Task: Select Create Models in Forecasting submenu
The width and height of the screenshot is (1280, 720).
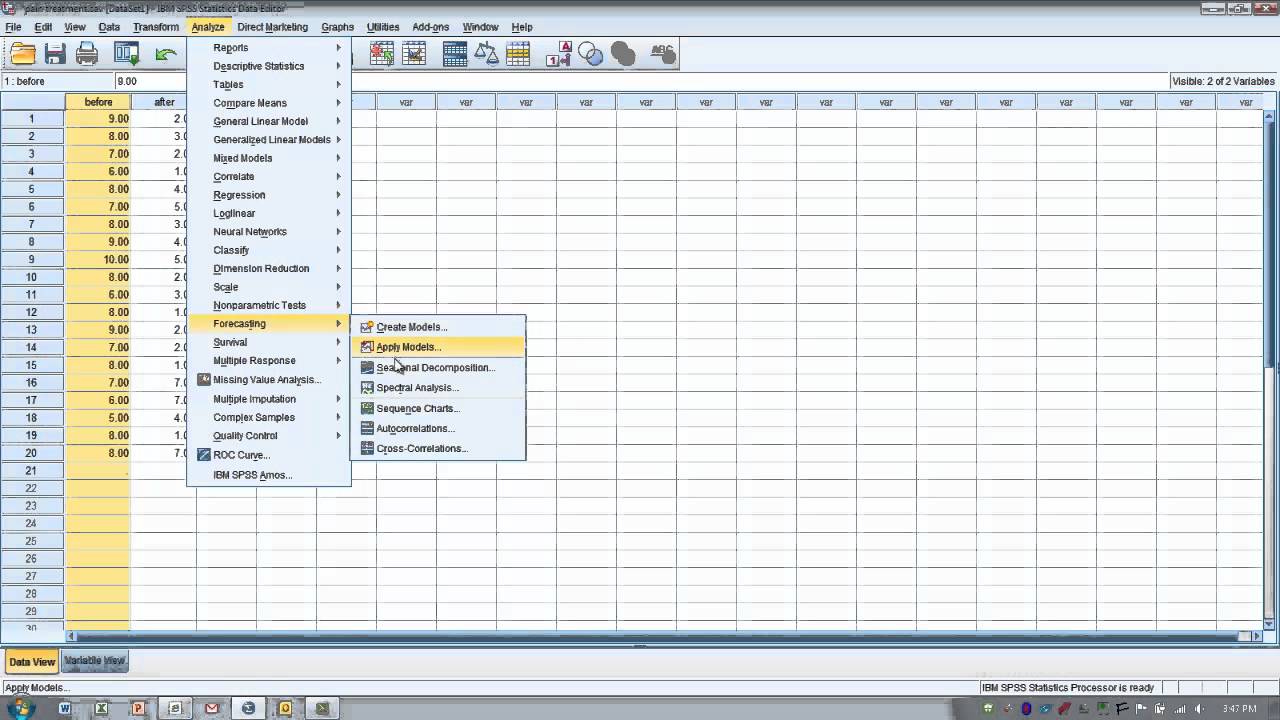Action: 438,327
